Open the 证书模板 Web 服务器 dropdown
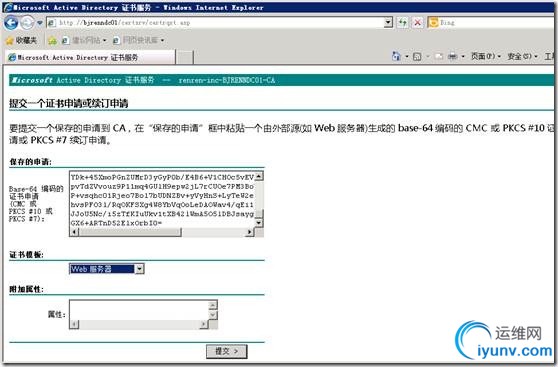The image size is (558, 367). [106, 269]
